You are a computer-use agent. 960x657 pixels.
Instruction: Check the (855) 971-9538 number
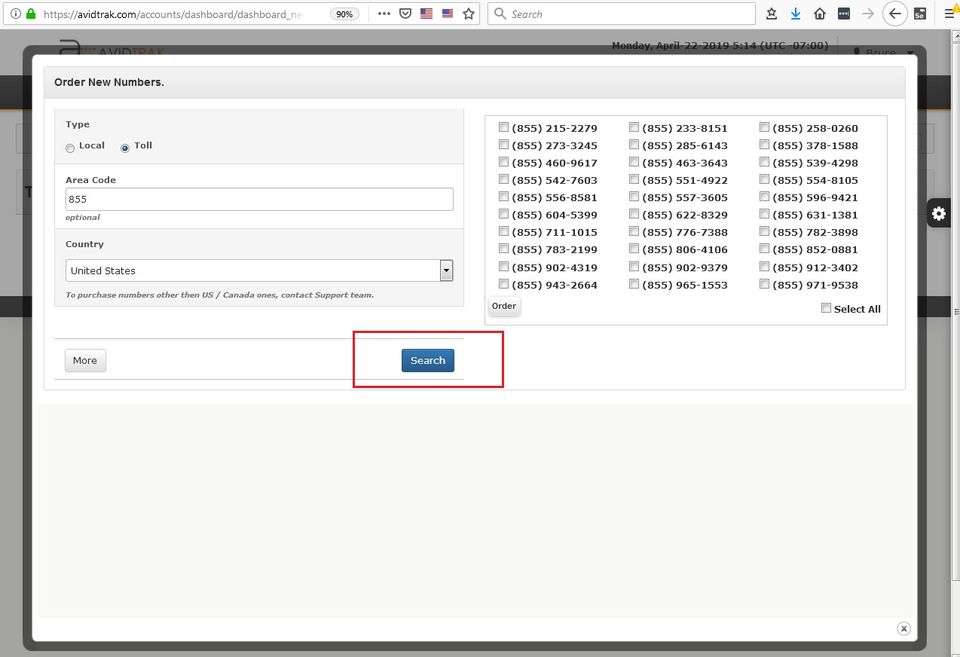click(x=764, y=283)
